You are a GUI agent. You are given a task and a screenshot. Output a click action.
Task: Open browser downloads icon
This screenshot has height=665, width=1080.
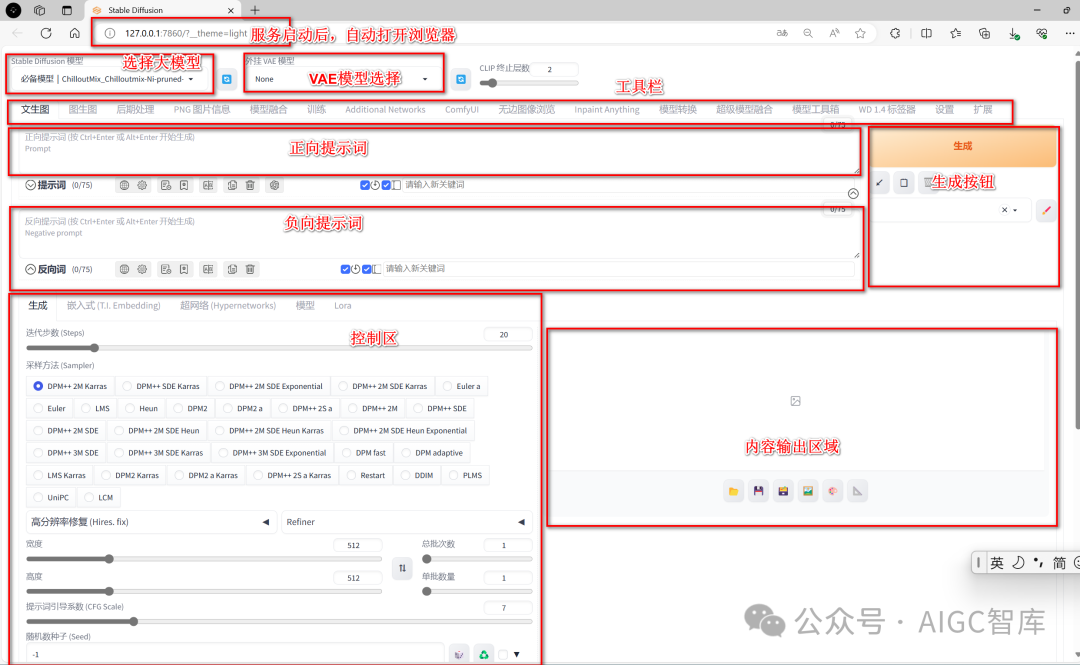1013,33
